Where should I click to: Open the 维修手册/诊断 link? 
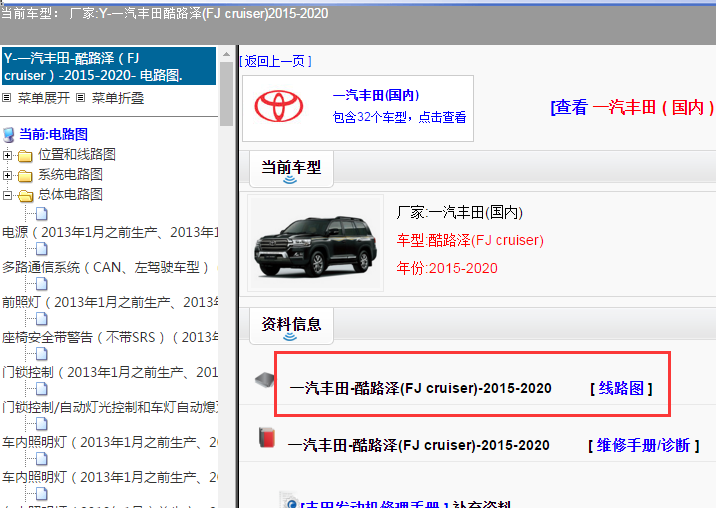(x=643, y=445)
